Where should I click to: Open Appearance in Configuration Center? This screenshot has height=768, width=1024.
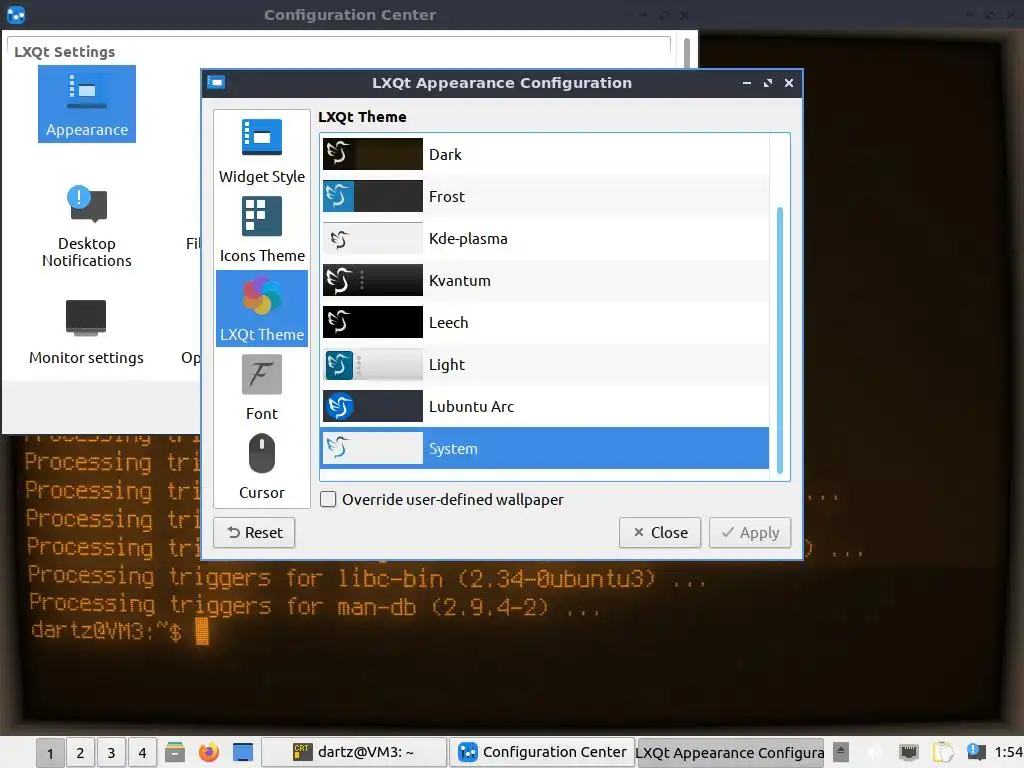pyautogui.click(x=87, y=103)
